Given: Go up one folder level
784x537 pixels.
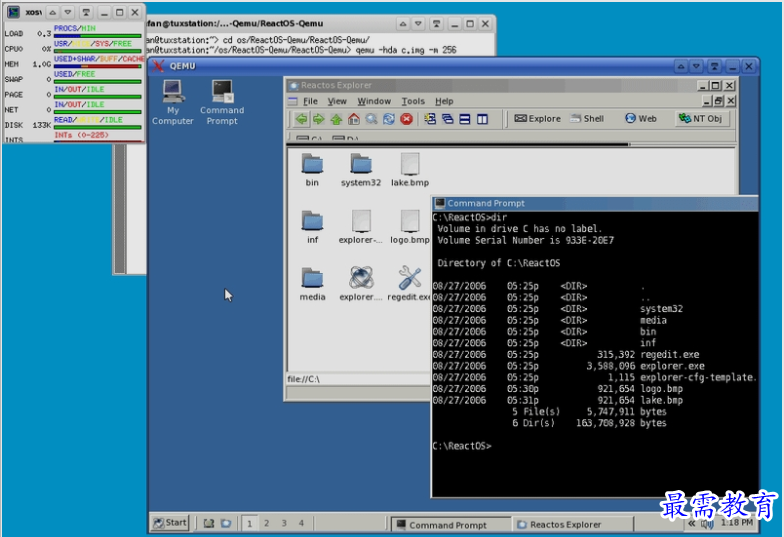Looking at the screenshot, I should [336, 119].
